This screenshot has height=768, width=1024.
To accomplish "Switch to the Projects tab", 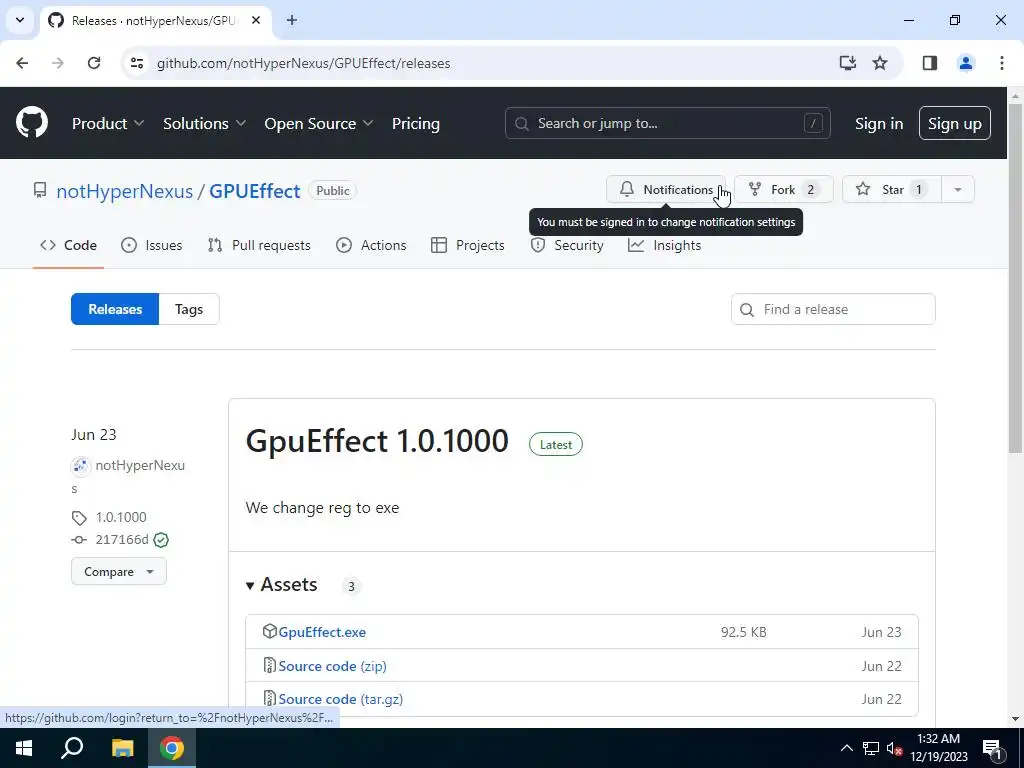I will pos(468,246).
